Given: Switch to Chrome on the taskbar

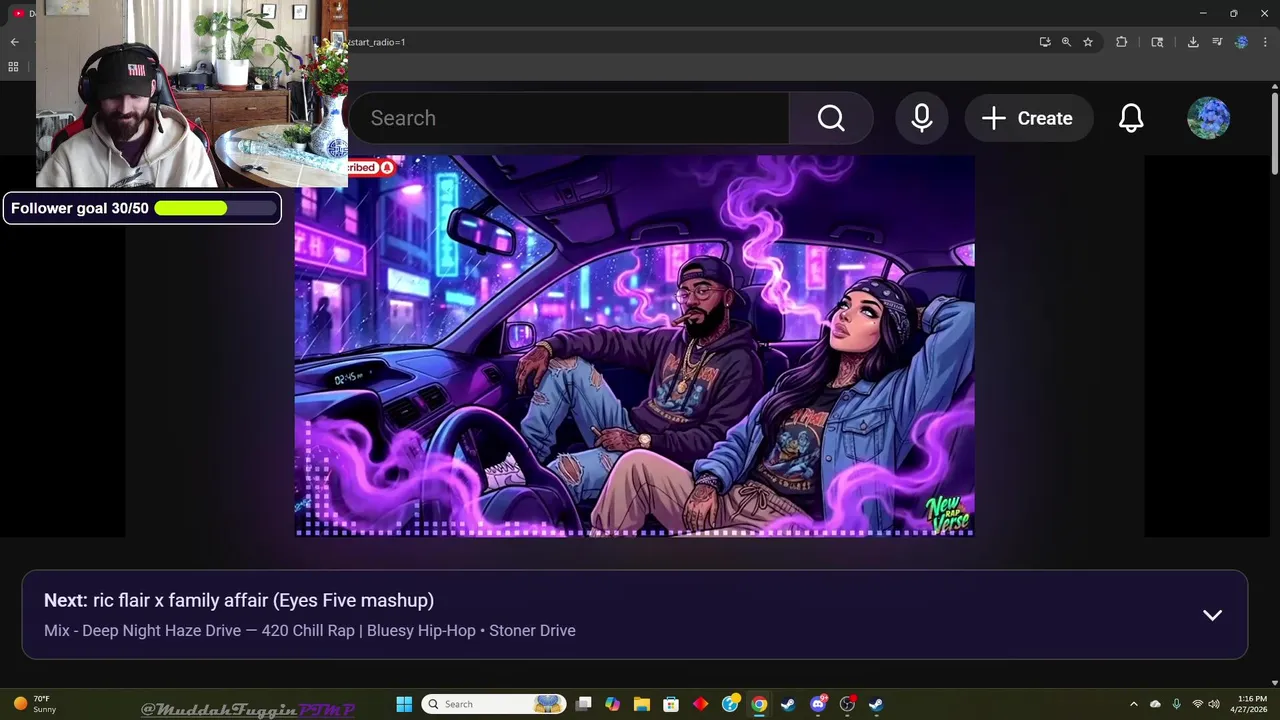Looking at the screenshot, I should pyautogui.click(x=759, y=704).
